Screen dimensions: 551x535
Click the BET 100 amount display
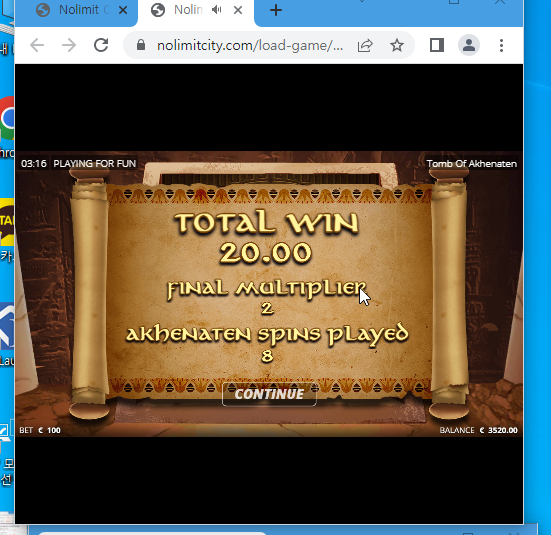[40, 430]
